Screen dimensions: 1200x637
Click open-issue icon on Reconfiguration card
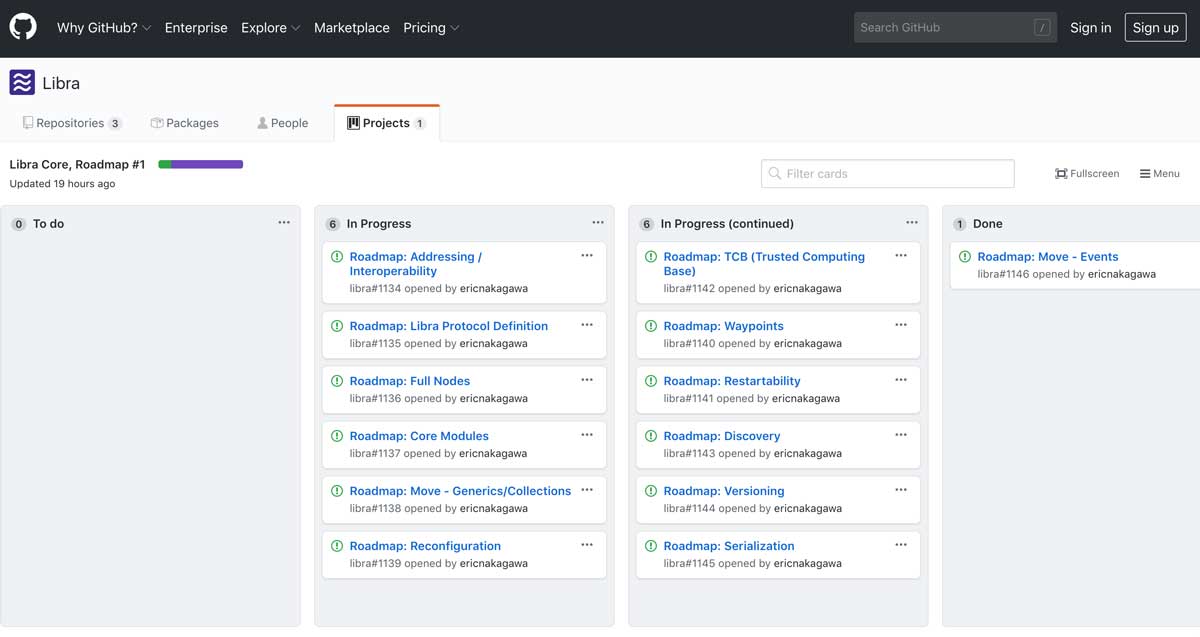pyautogui.click(x=337, y=546)
